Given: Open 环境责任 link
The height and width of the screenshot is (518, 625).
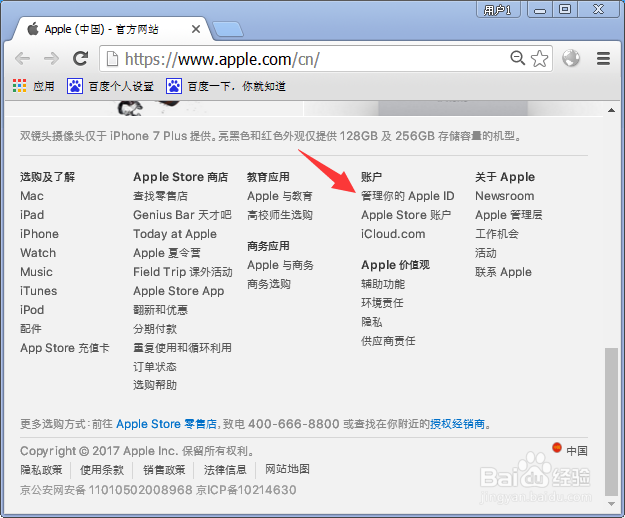Looking at the screenshot, I should pyautogui.click(x=382, y=303).
